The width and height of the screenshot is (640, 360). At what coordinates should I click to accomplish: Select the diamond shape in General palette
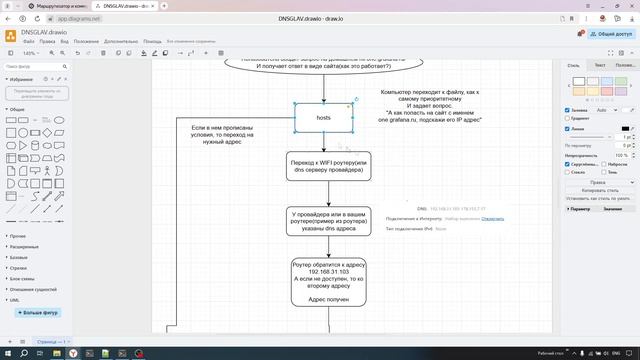(x=47, y=133)
